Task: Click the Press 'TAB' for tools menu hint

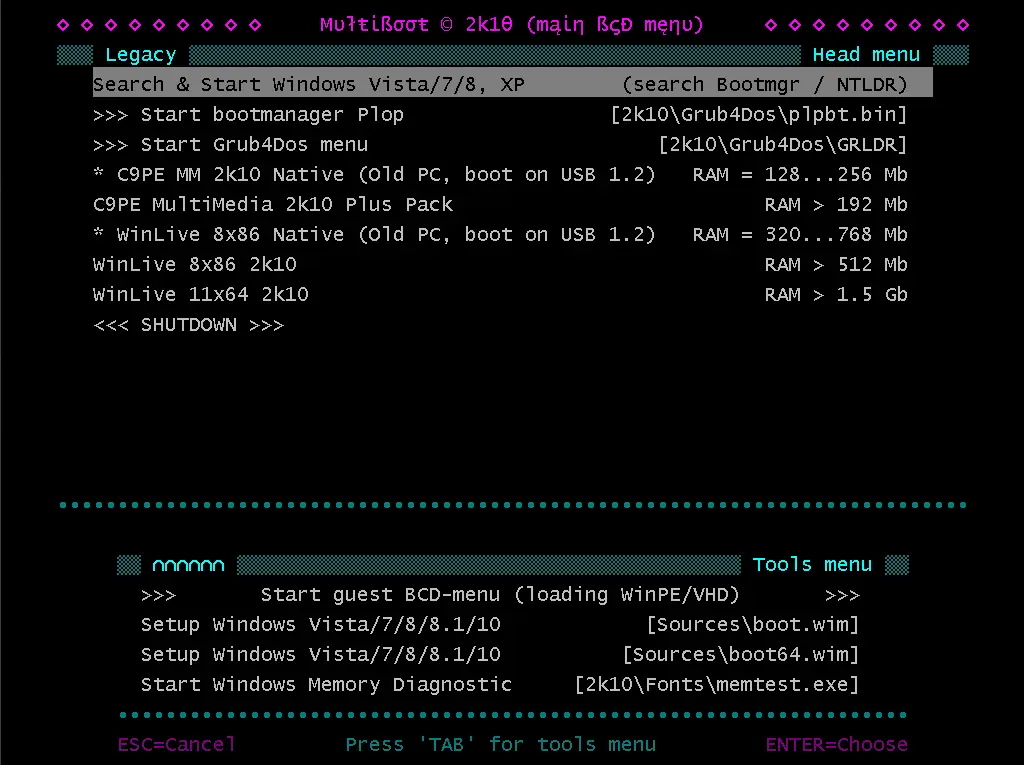Action: [x=500, y=744]
